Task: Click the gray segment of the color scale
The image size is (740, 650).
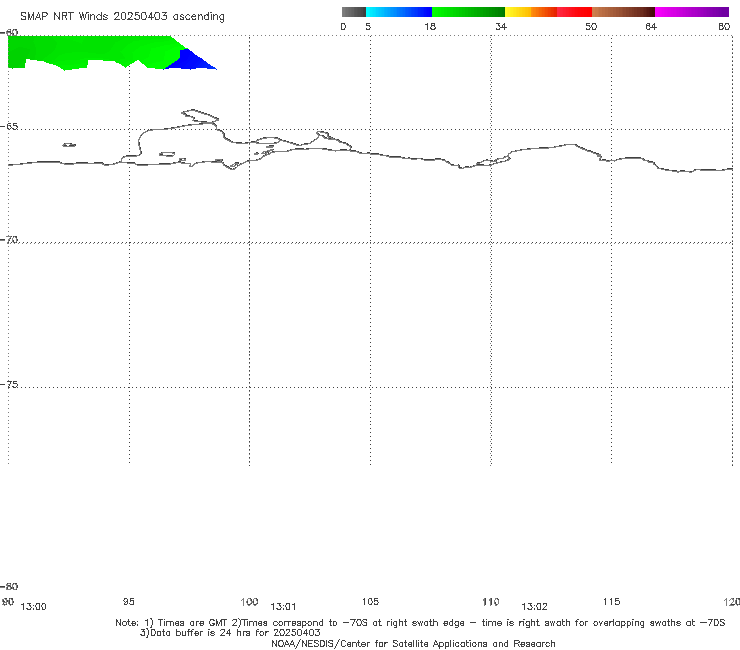Action: 353,12
